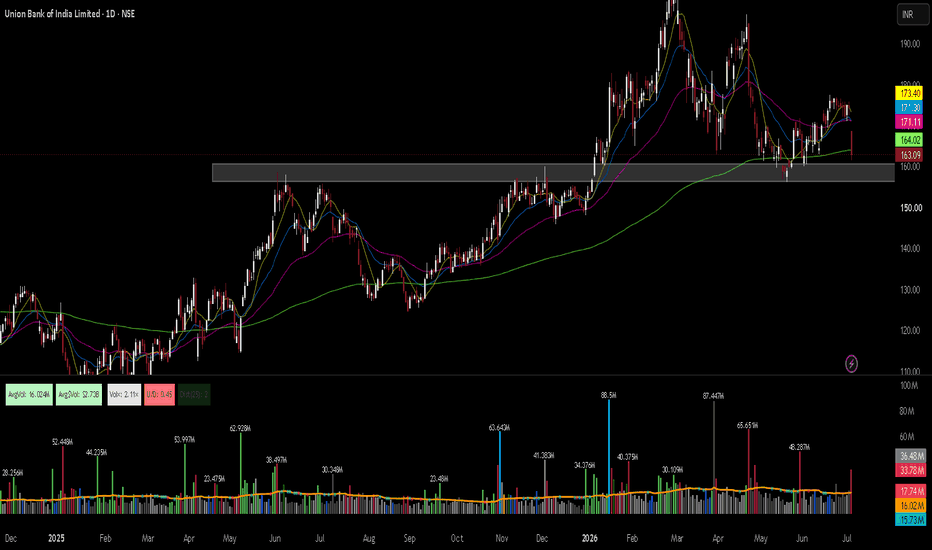
Task: Click the 120.00 price axis tick
Action: pyautogui.click(x=910, y=330)
